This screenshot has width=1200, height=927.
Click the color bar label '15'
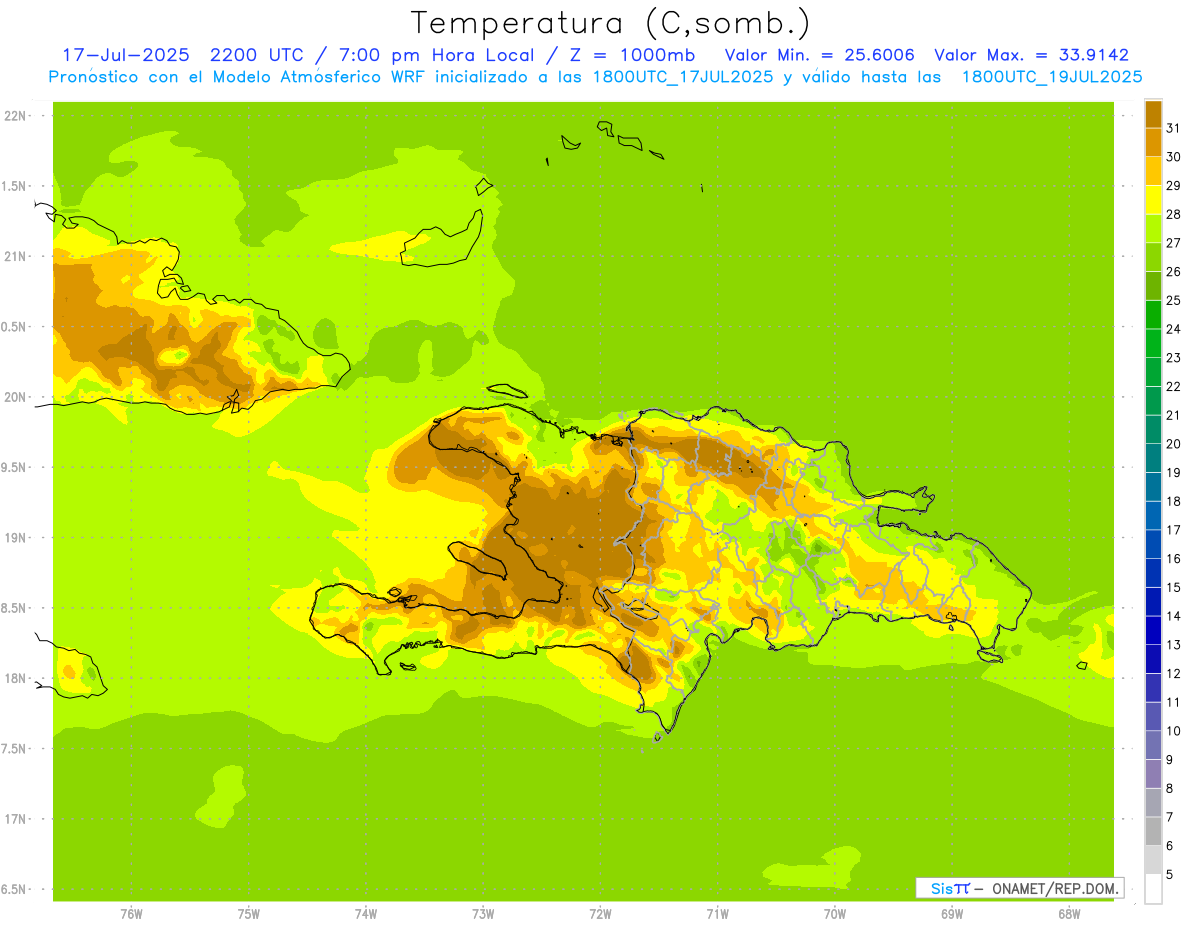click(1174, 587)
